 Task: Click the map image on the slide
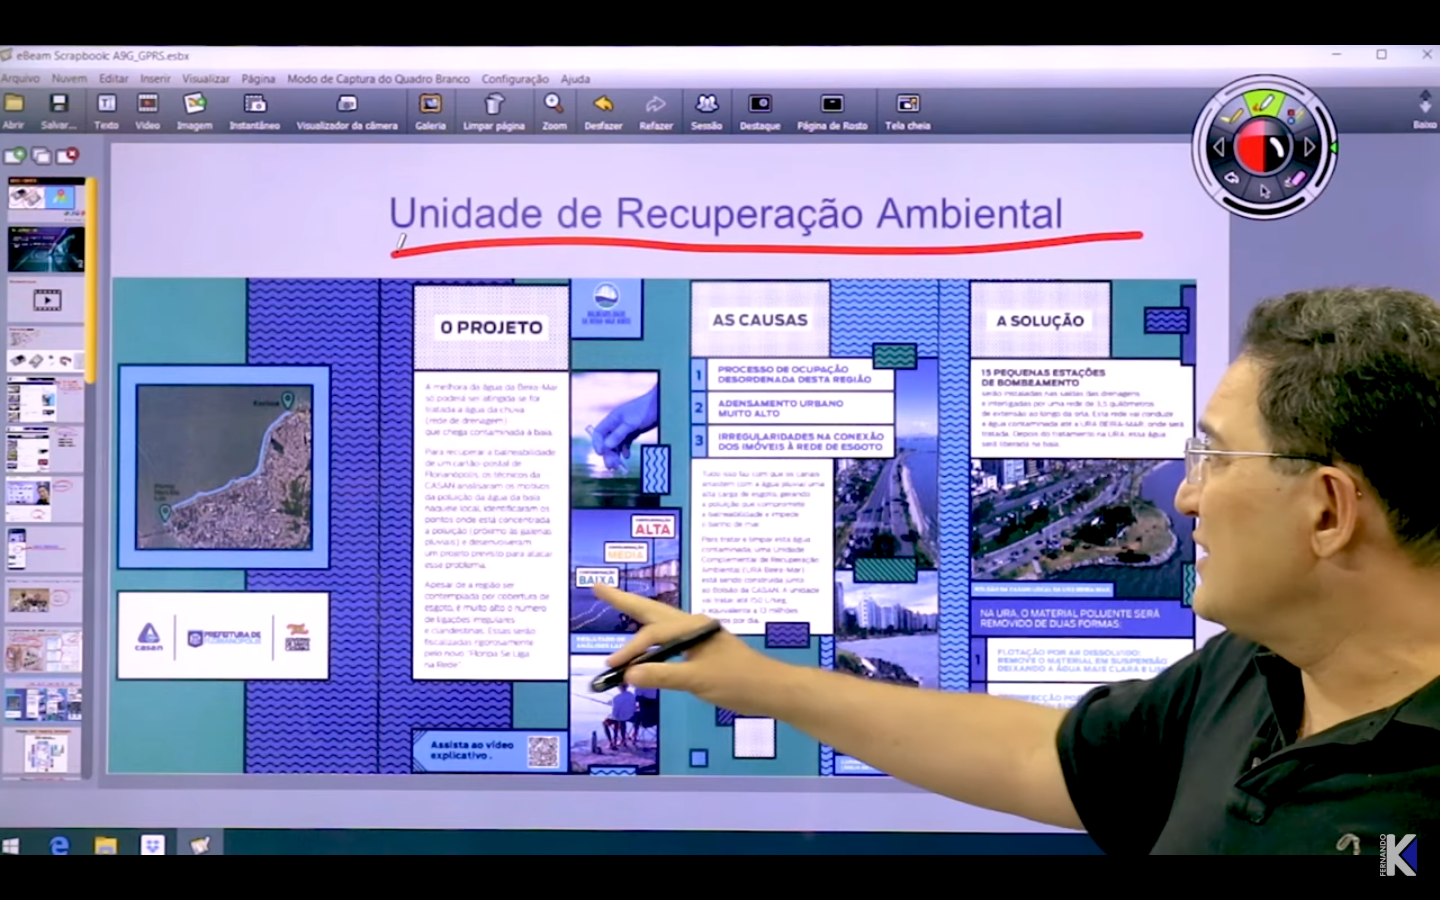point(224,467)
